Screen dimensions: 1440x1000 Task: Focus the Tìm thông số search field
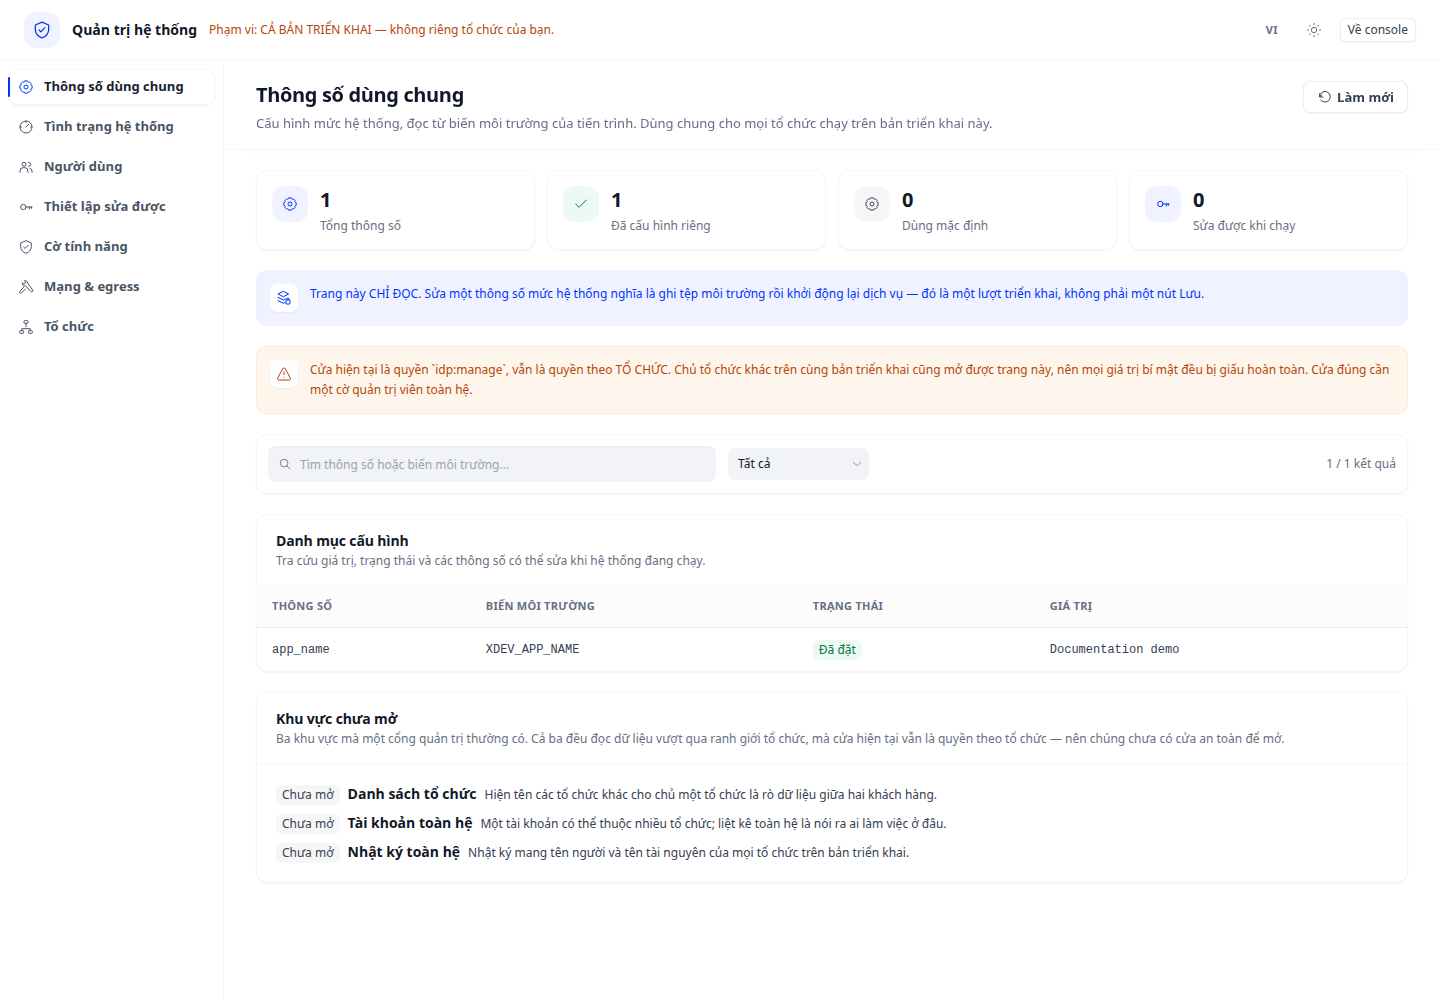[492, 464]
